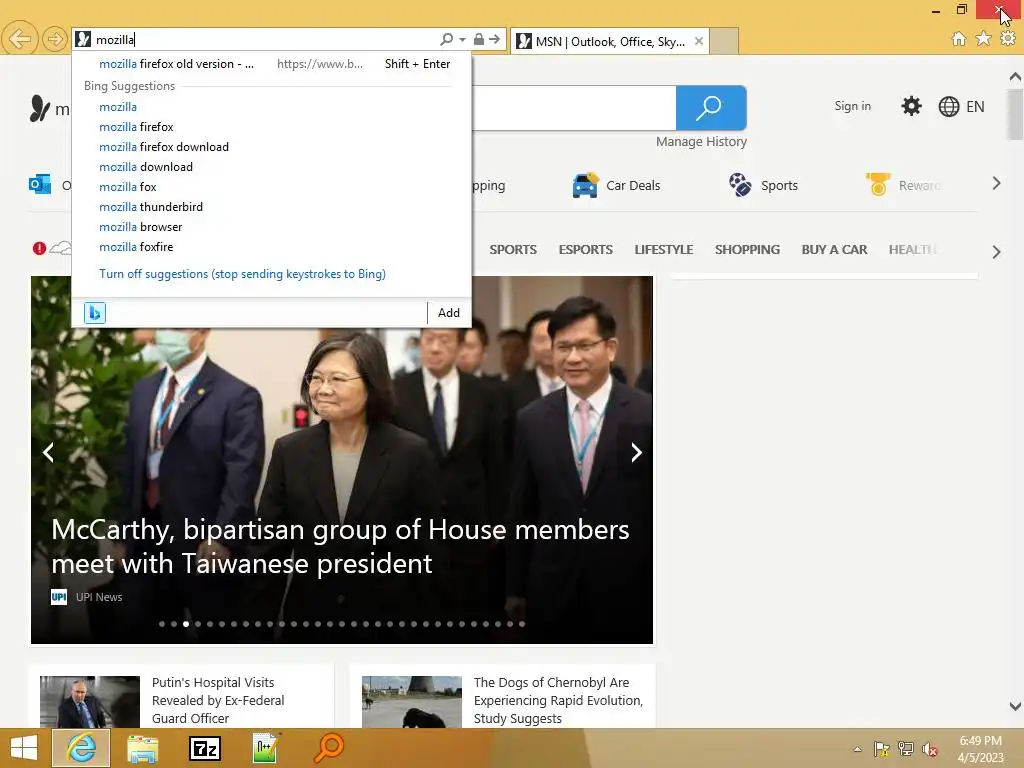Close the MSN tab with its X
Screen dimensions: 1024x768
699,41
